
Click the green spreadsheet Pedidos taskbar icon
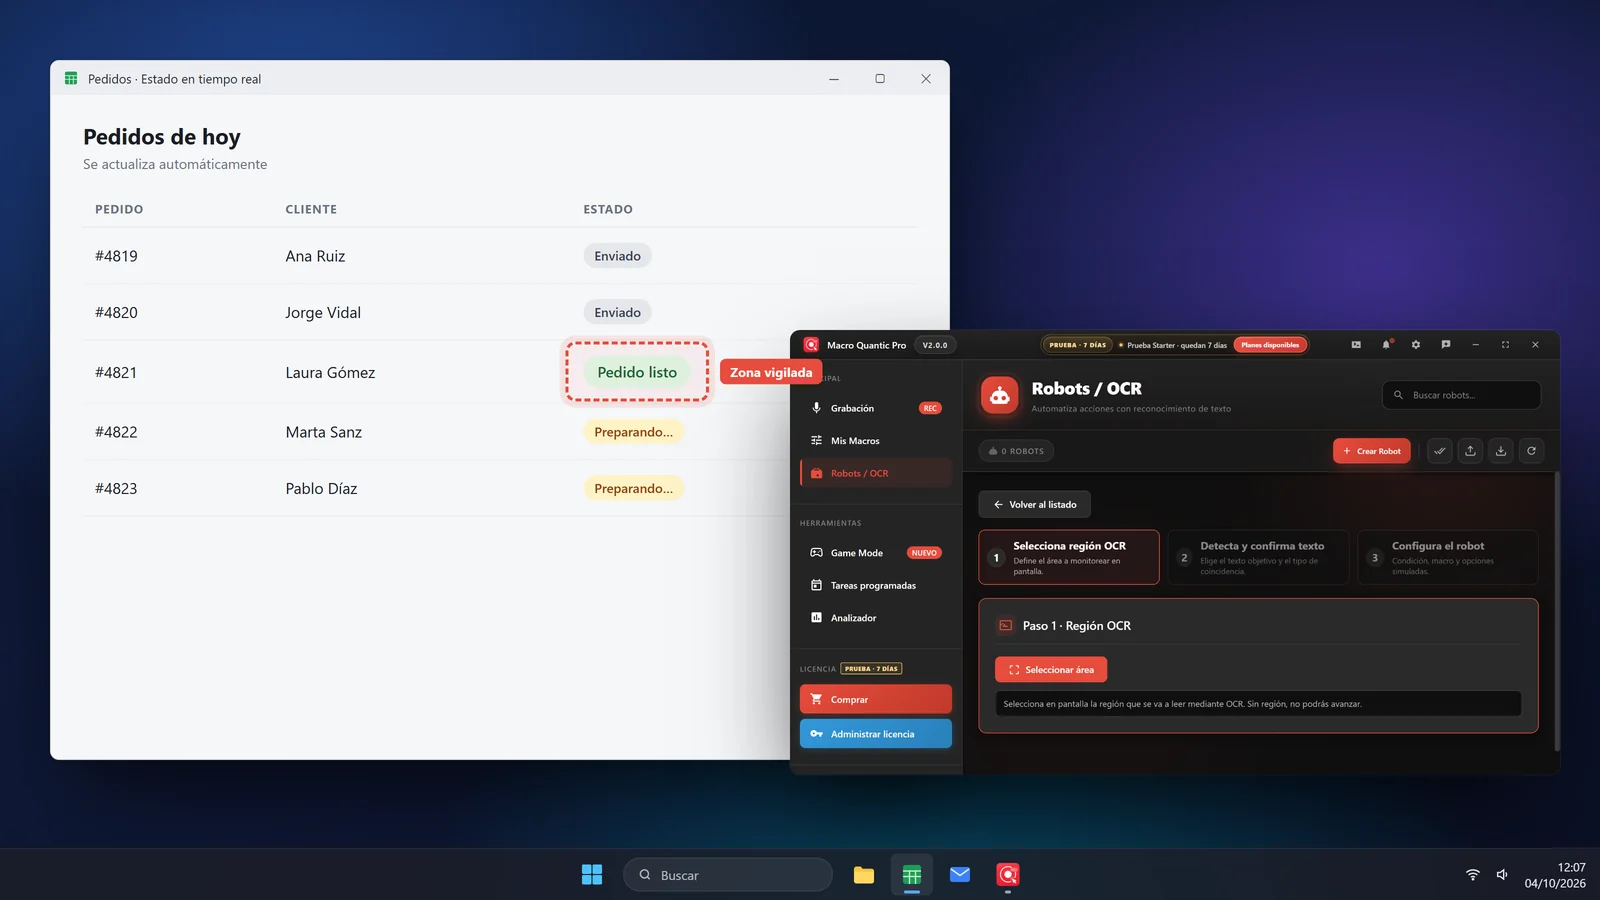click(912, 875)
